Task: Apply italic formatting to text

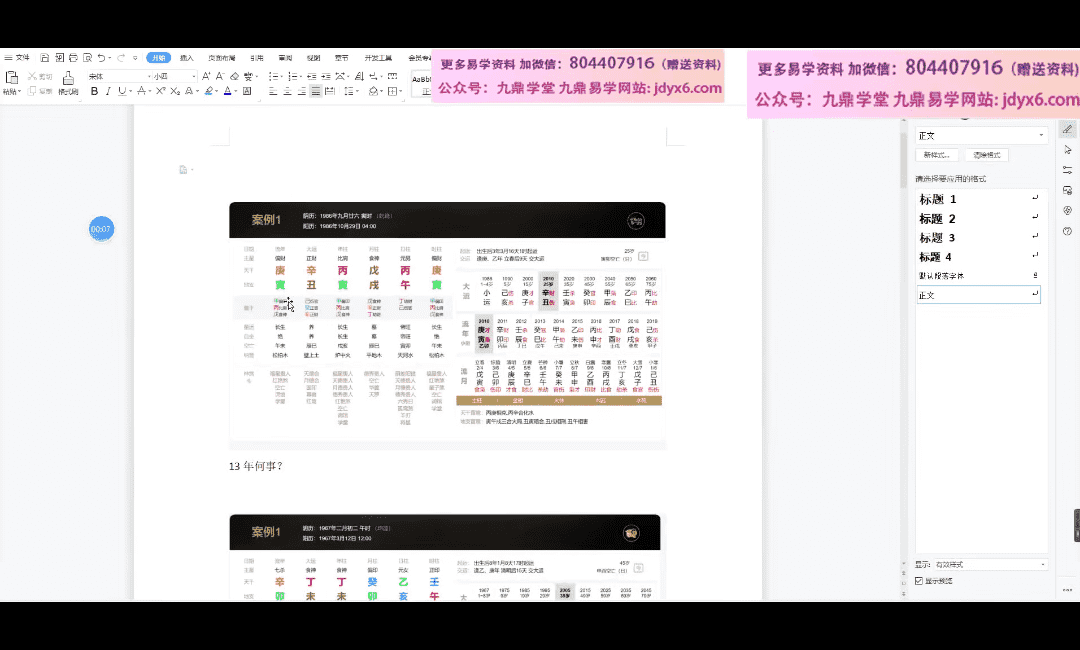Action: [108, 91]
